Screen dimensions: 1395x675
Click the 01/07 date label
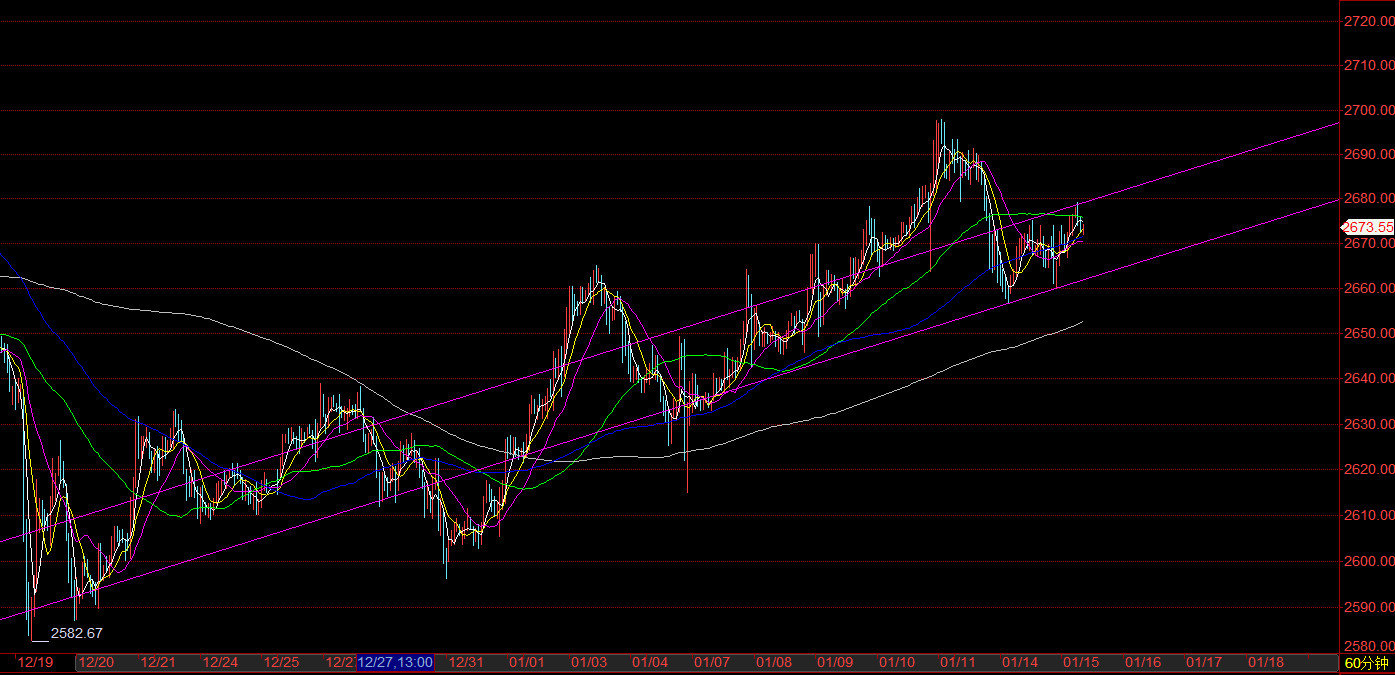point(711,662)
